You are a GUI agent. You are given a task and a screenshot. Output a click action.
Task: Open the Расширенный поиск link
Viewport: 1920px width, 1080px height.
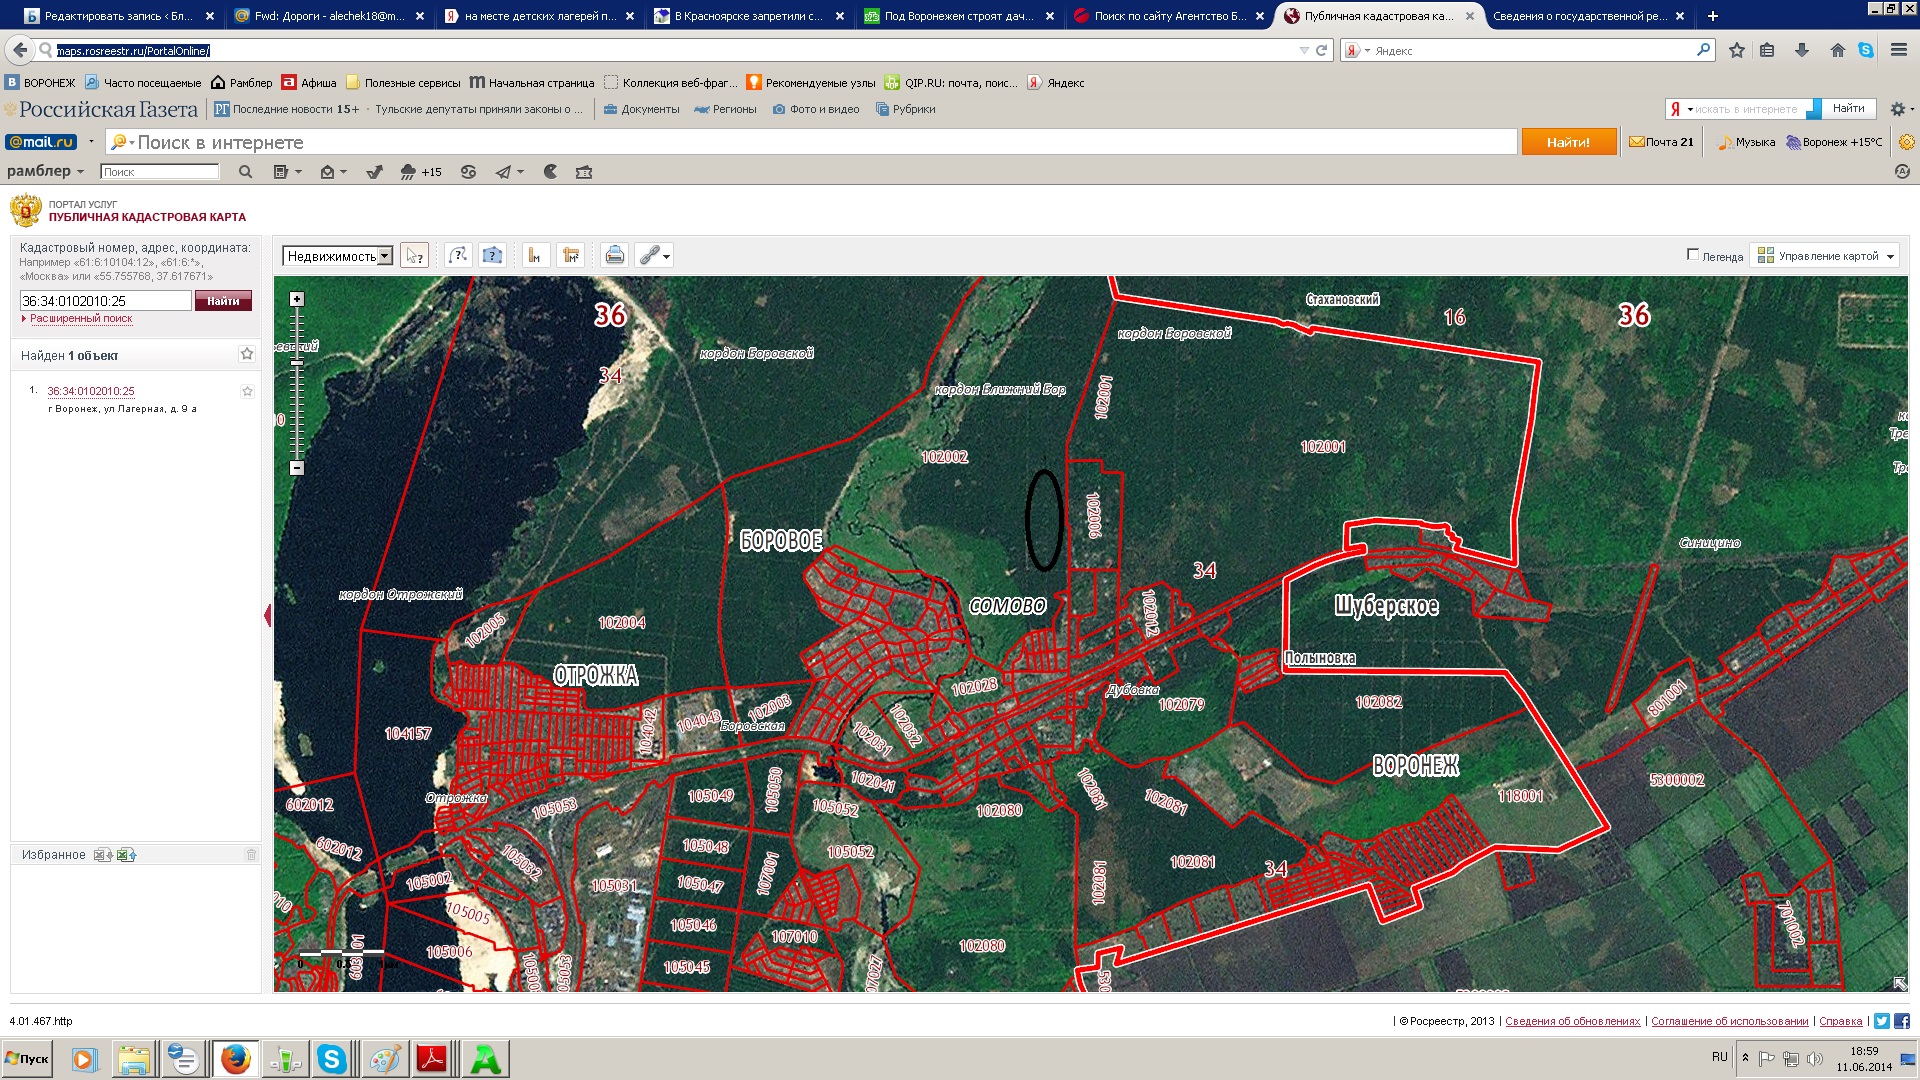coord(81,319)
